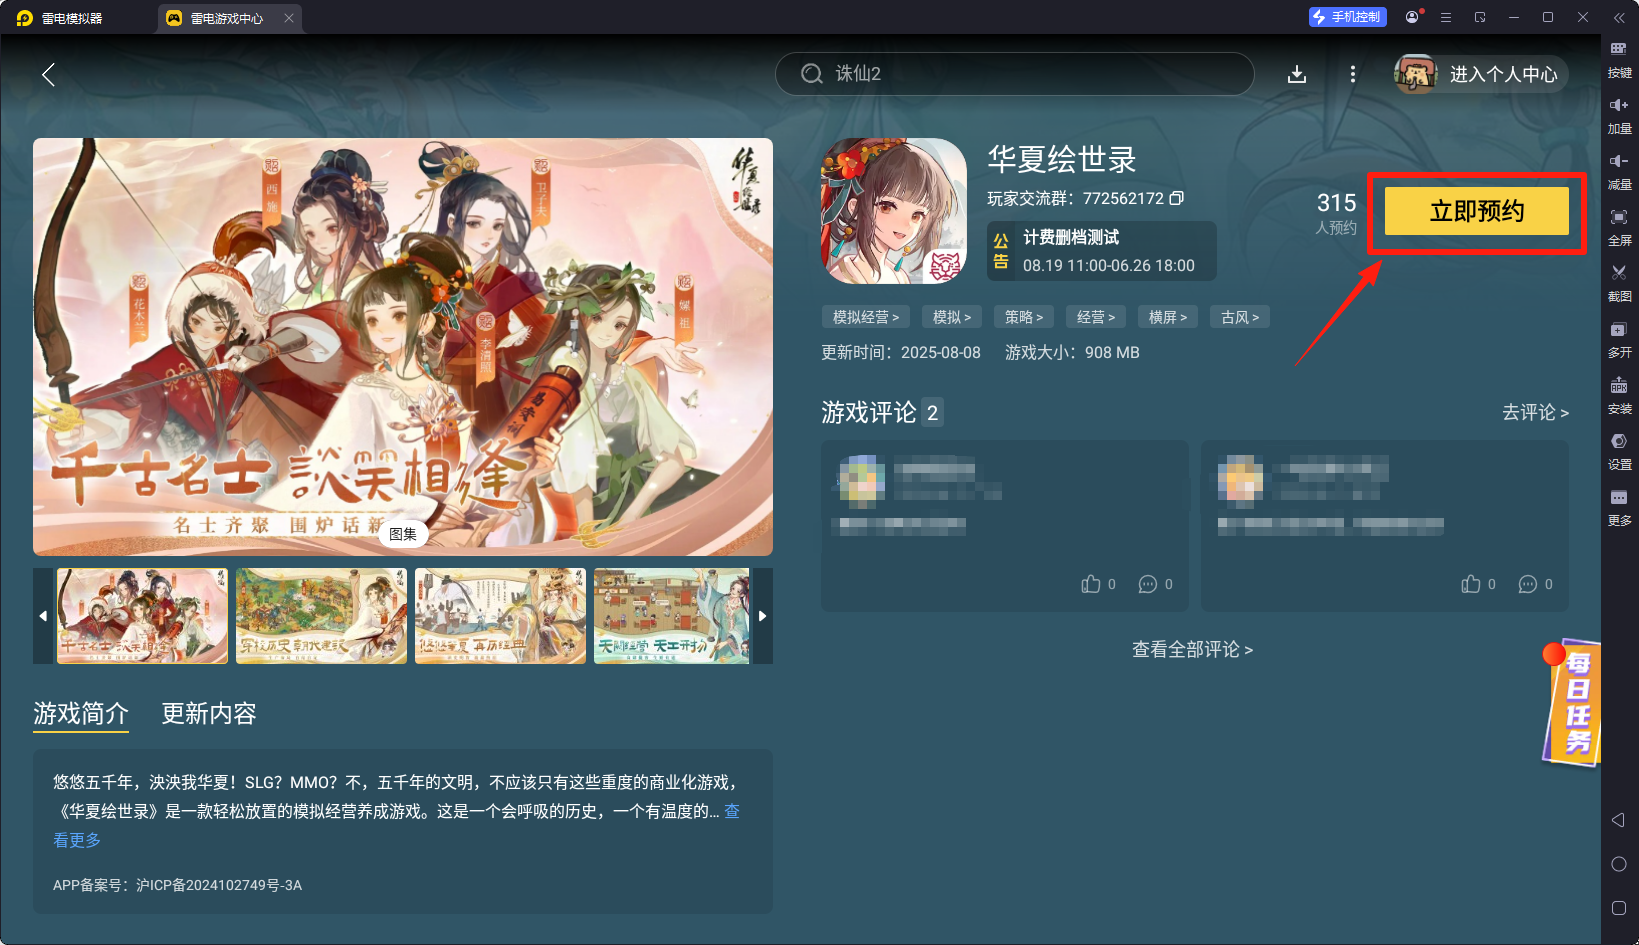The width and height of the screenshot is (1639, 945).
Task: Switch to the 游戏简介 tab
Action: tap(81, 714)
